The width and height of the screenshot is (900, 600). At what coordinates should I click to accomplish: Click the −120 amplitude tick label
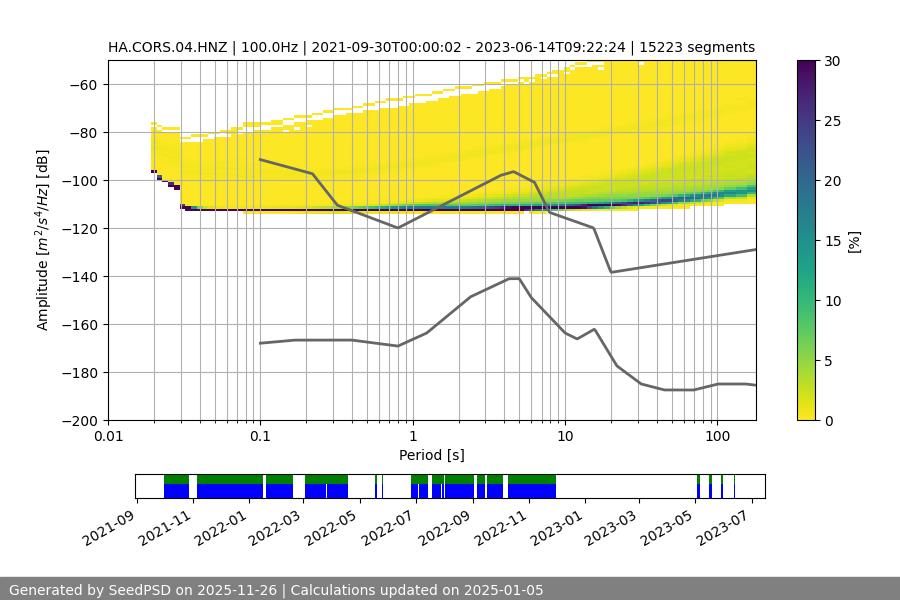coord(79,229)
